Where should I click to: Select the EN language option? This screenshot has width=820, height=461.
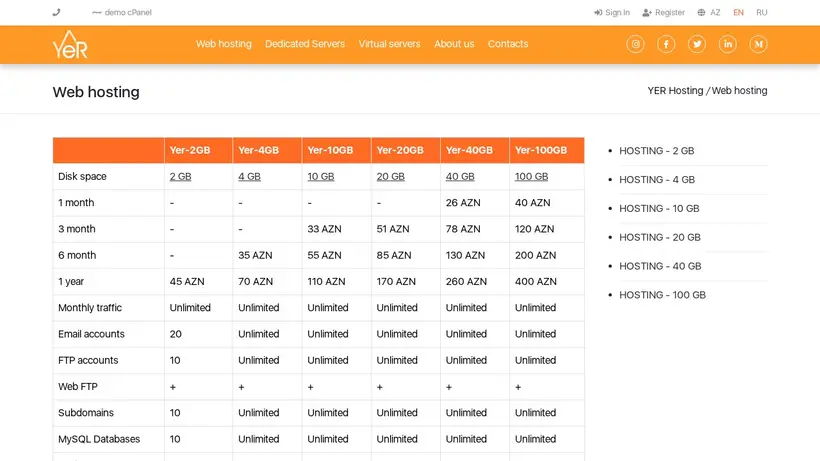pos(738,13)
